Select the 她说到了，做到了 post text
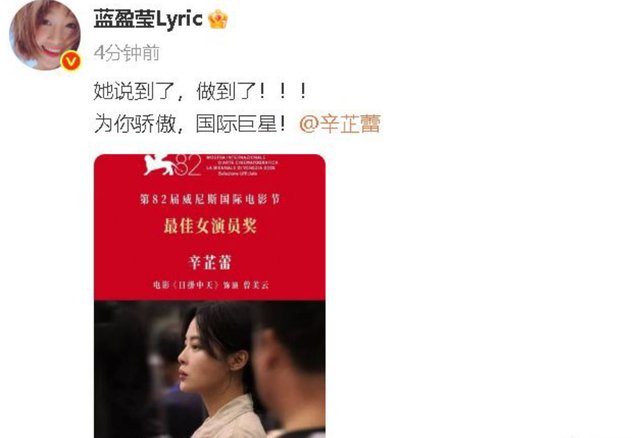The width and height of the screenshot is (640, 438). tap(200, 91)
